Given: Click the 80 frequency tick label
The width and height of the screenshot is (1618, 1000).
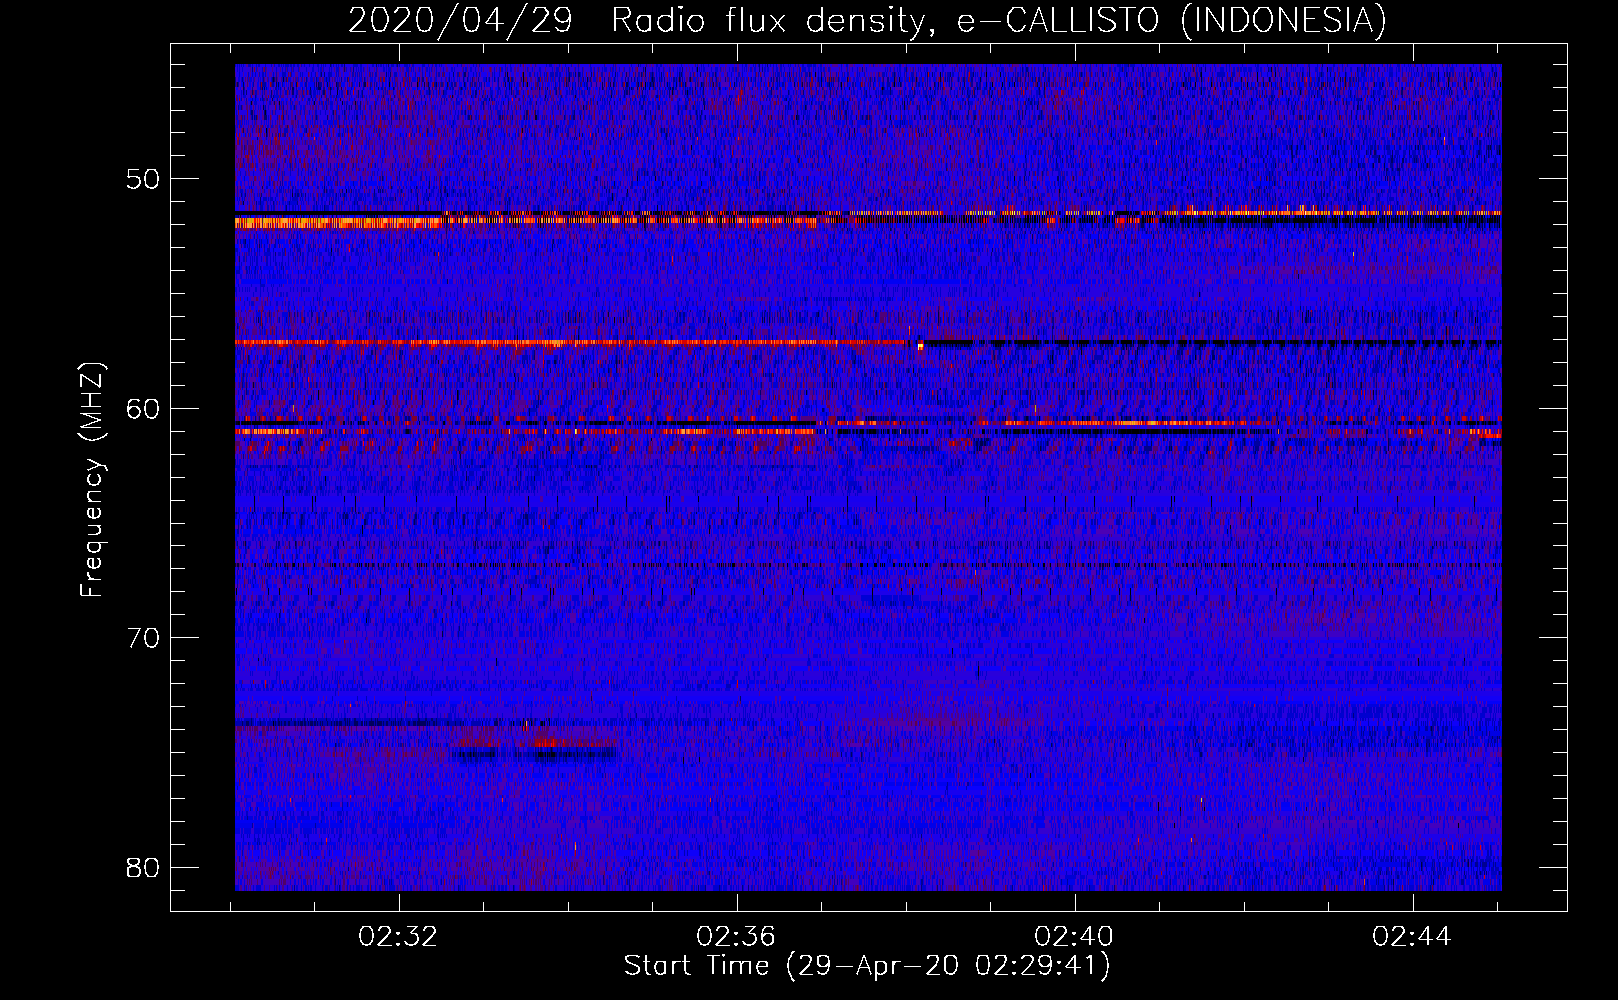Looking at the screenshot, I should click(143, 867).
